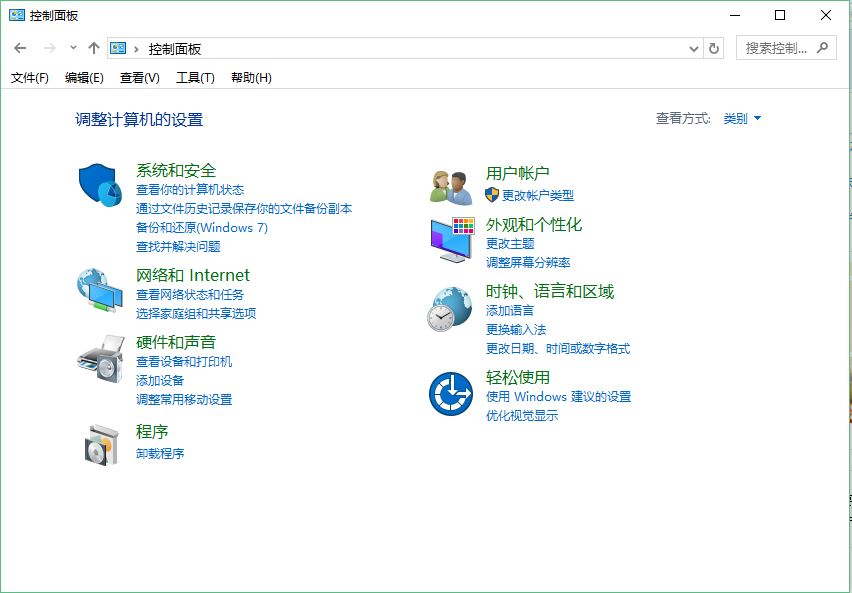This screenshot has height=593, width=852.
Task: Click 选择家庭组和共享选项 link
Action: pos(196,314)
